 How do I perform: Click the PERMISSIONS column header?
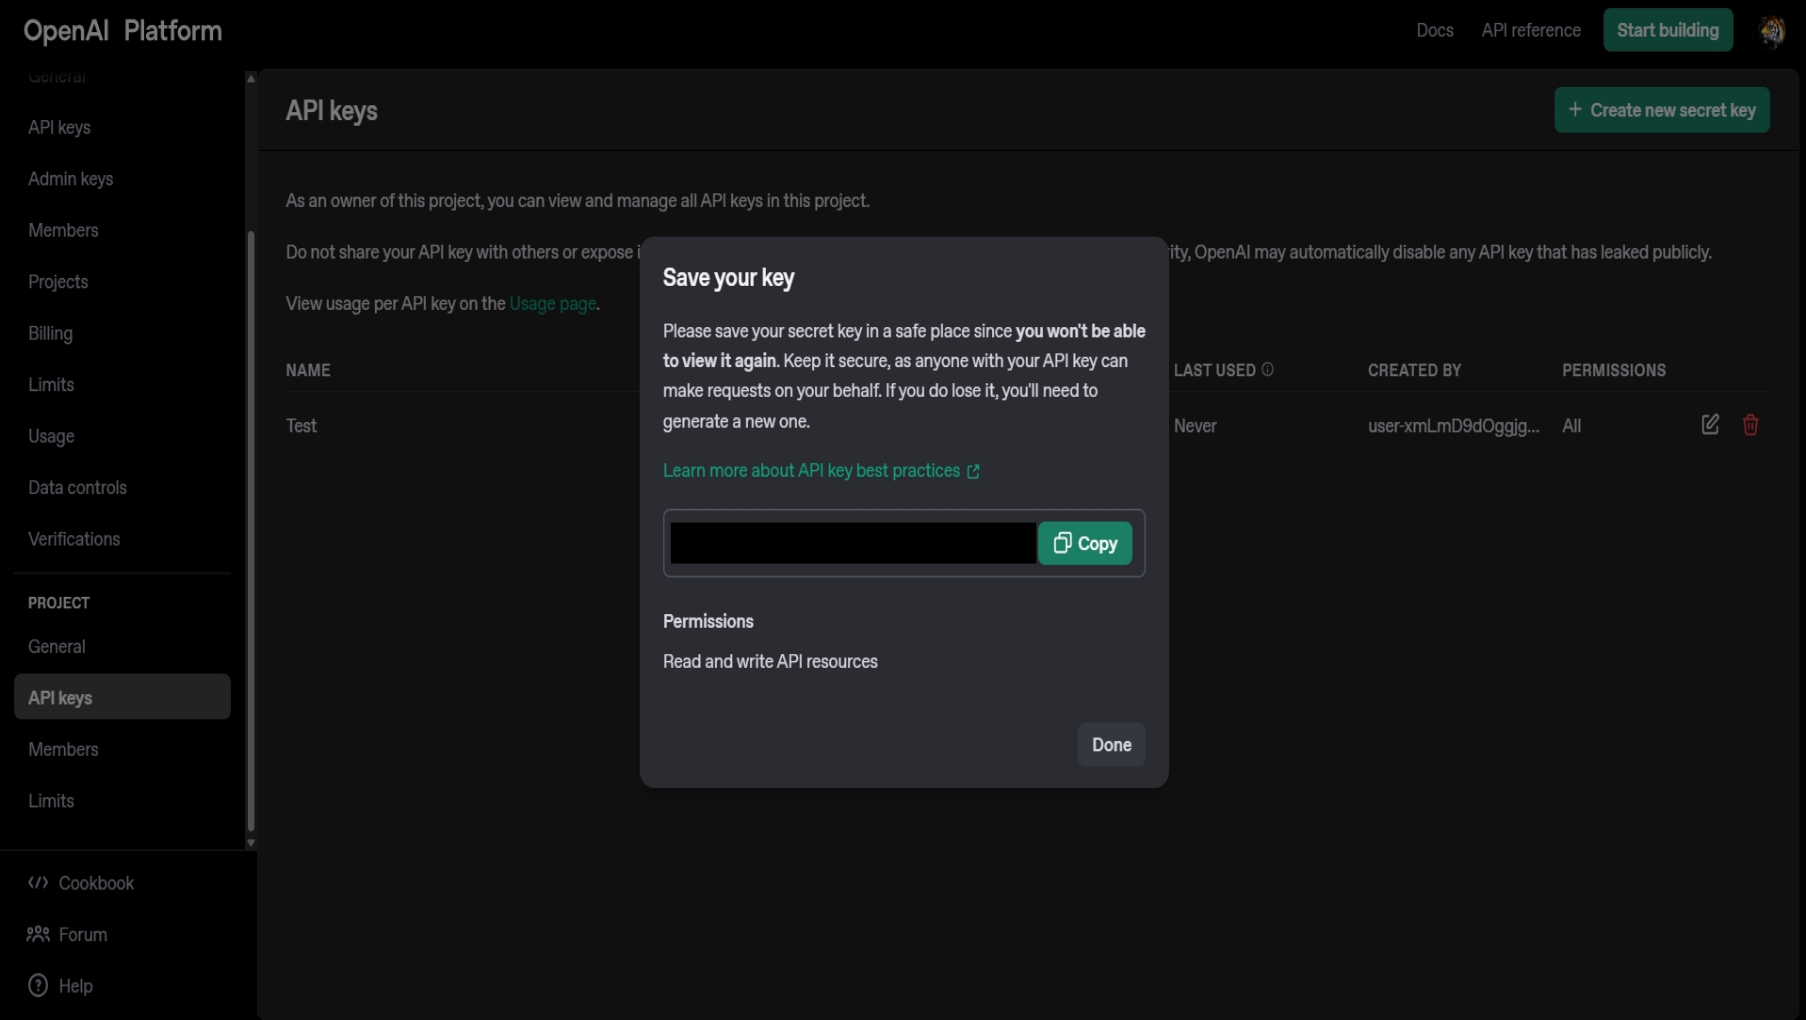click(1613, 370)
